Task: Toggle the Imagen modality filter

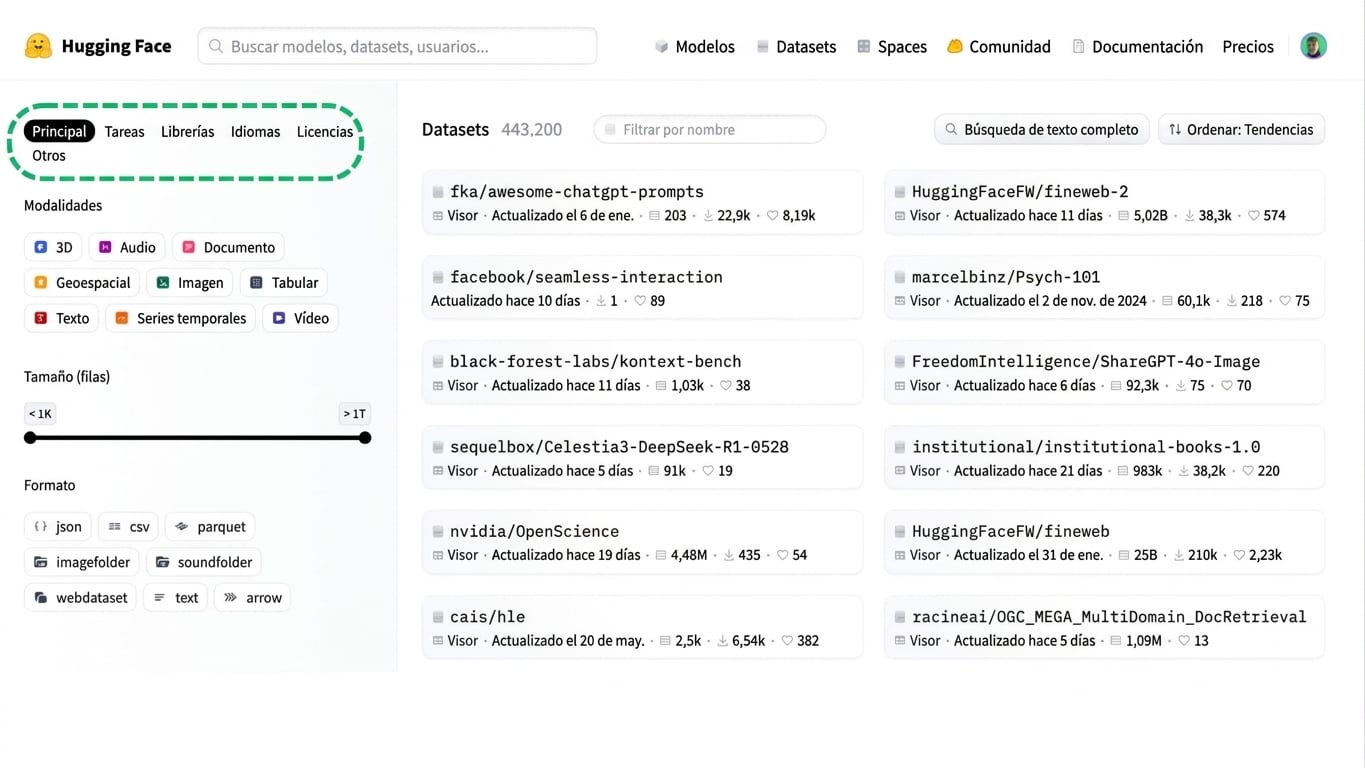Action: point(190,283)
